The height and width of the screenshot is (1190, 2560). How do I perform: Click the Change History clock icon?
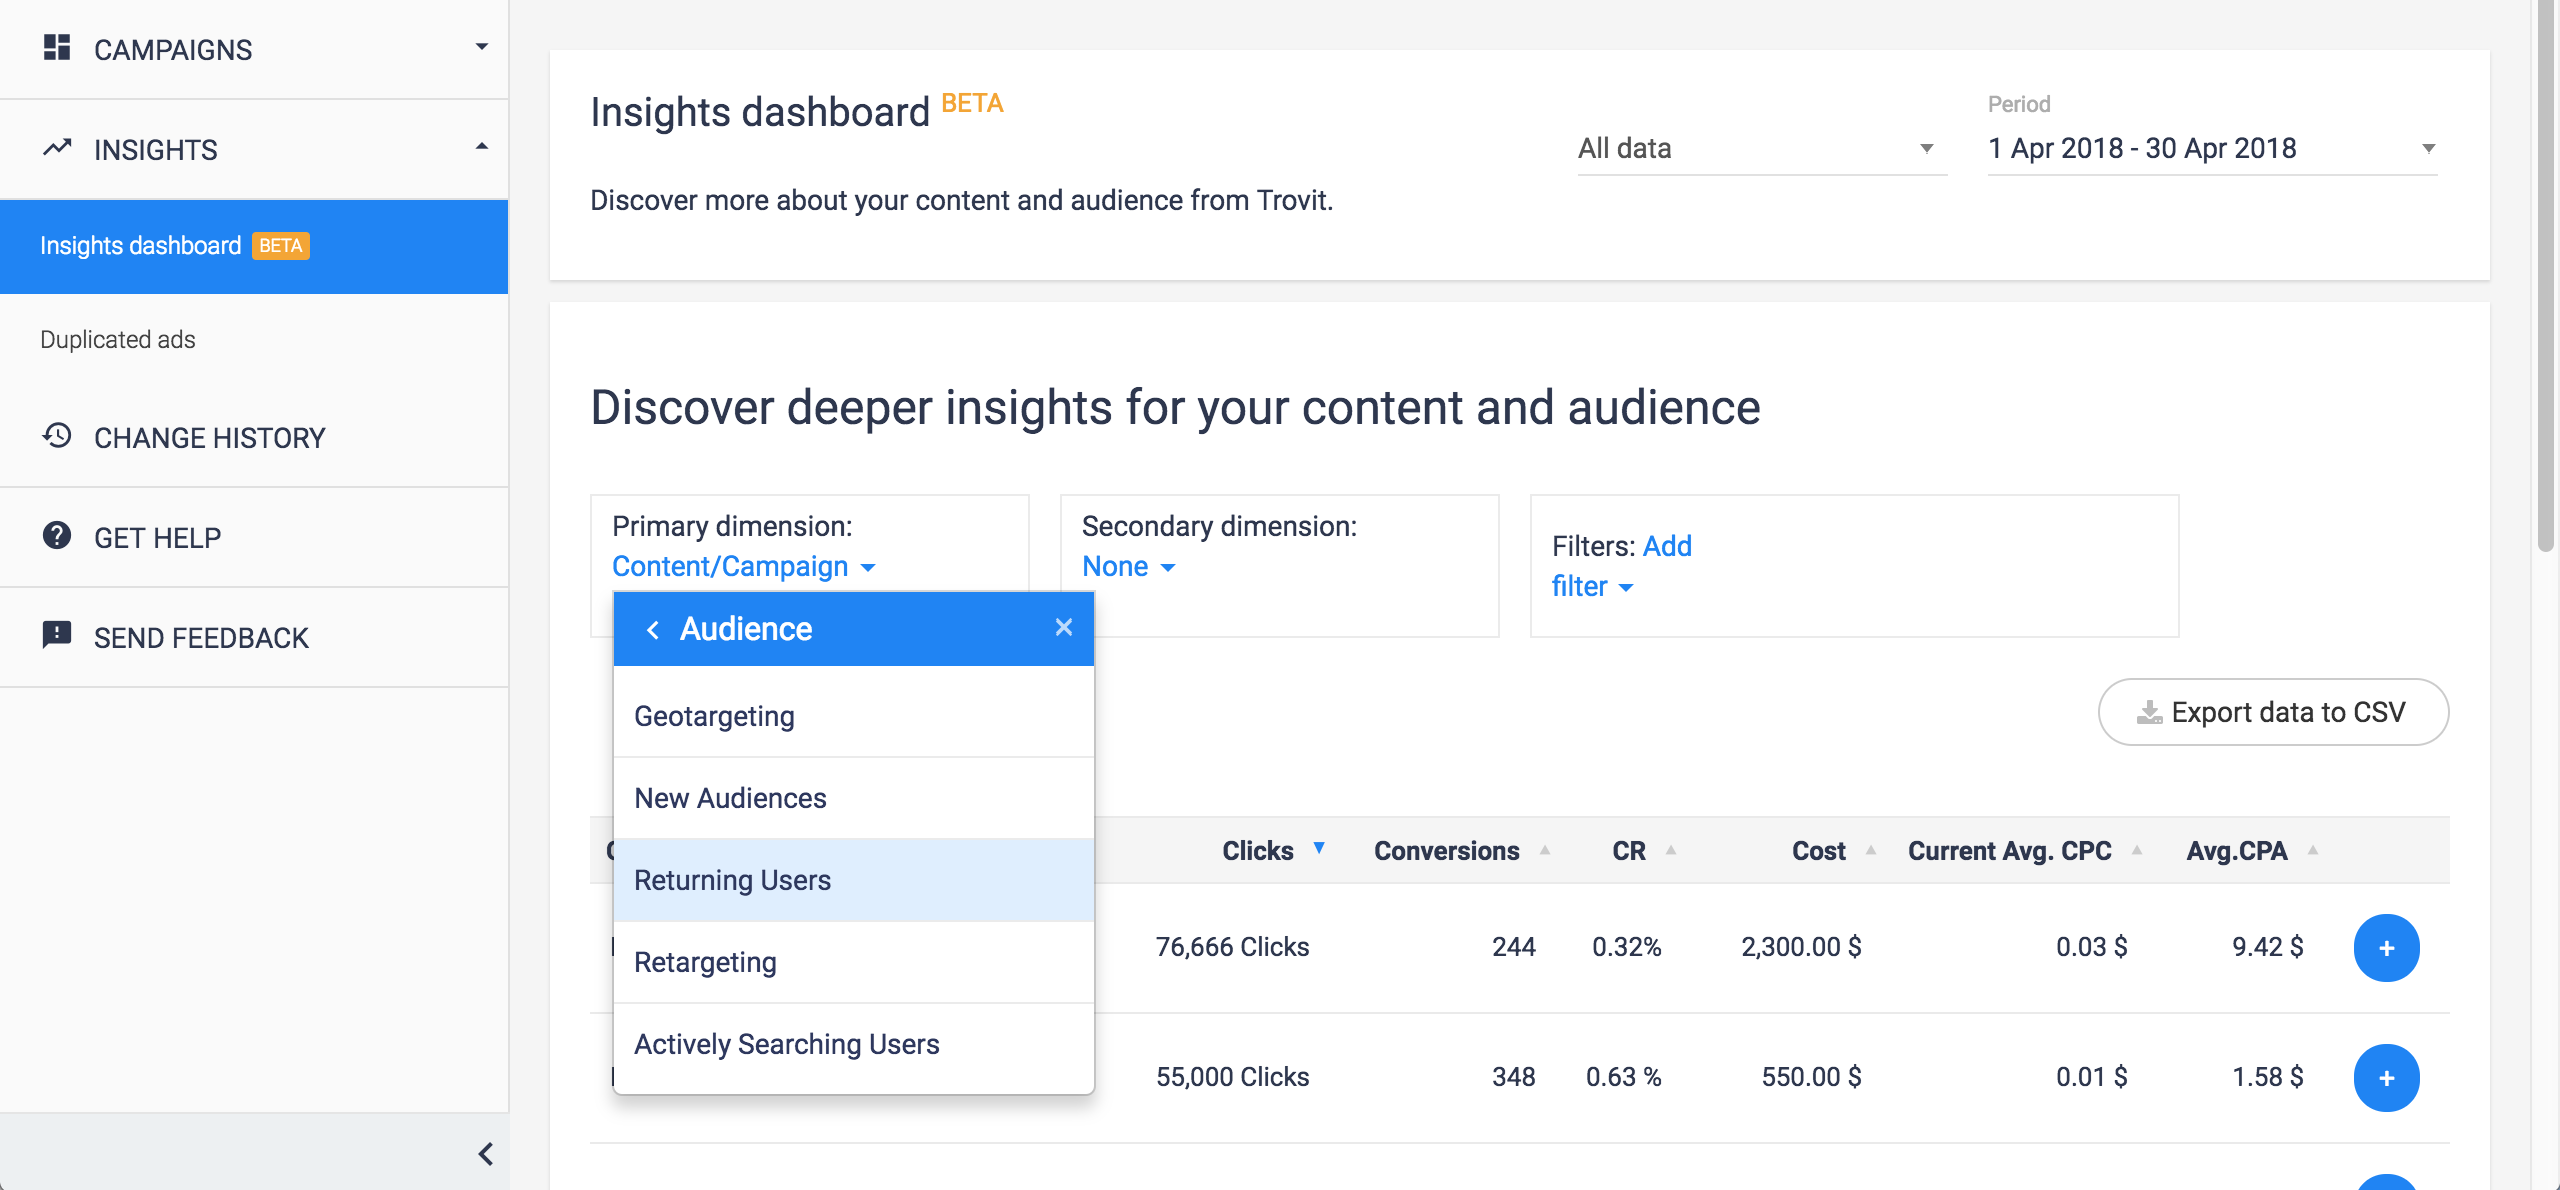click(x=57, y=436)
